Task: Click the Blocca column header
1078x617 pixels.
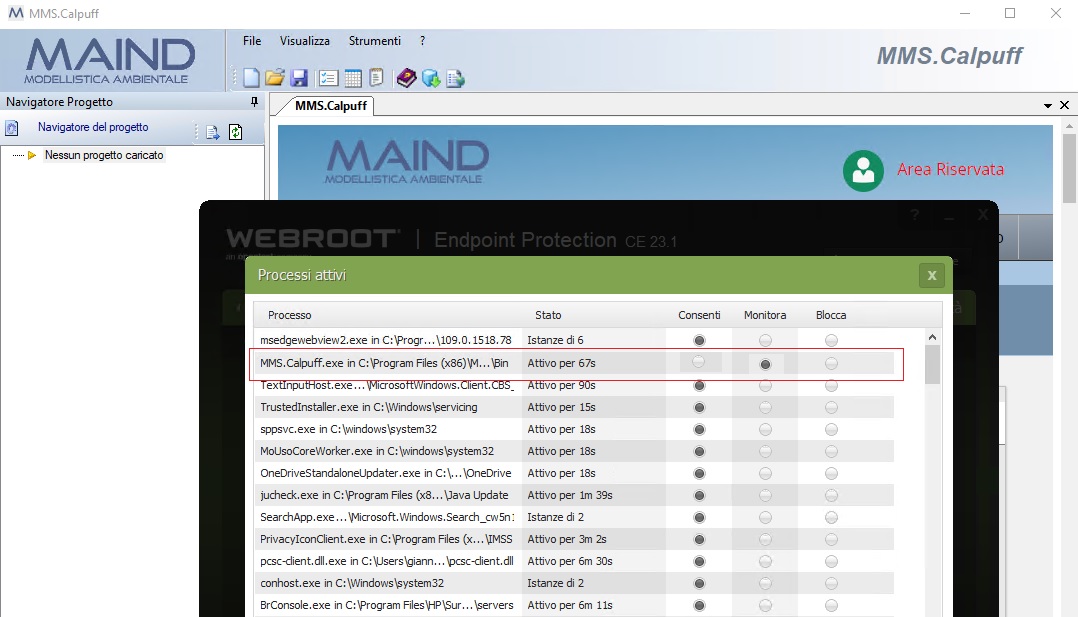Action: click(830, 315)
